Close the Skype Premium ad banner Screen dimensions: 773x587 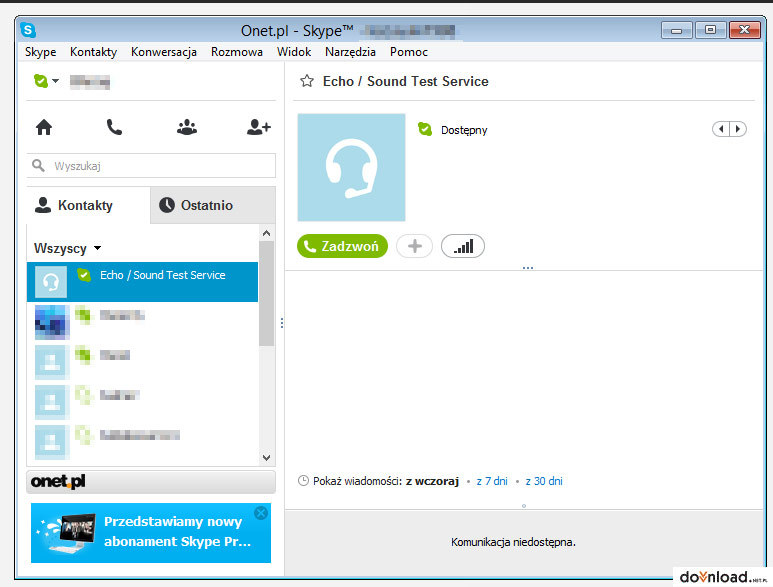[261, 513]
